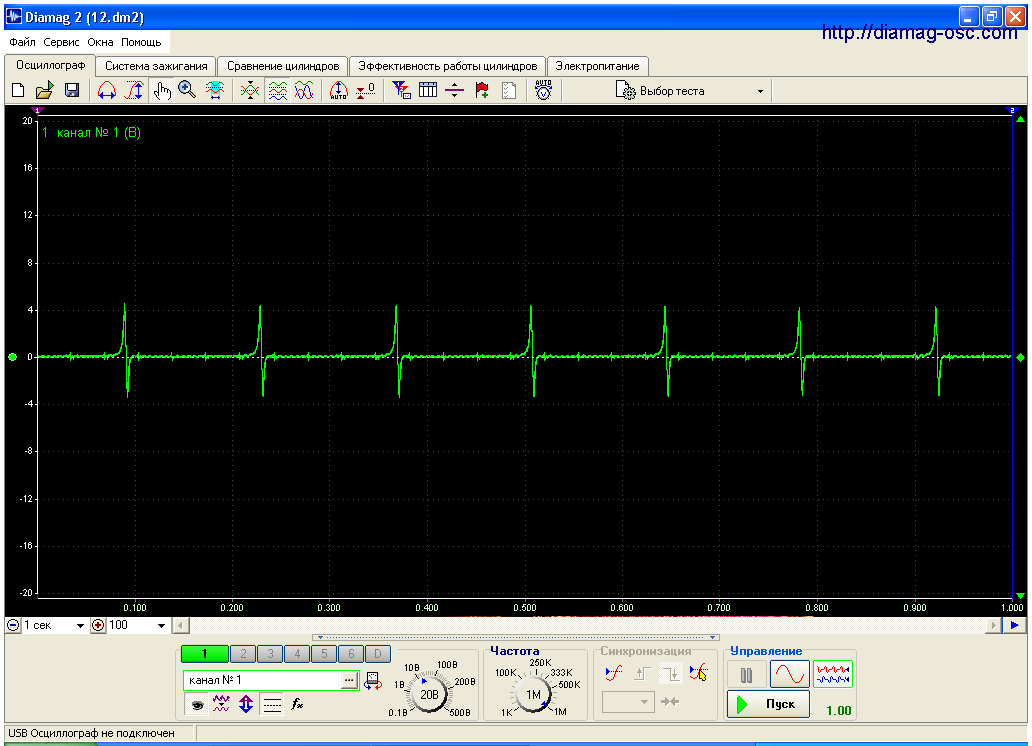Click the ellipsis button beside канал № 1
The height and width of the screenshot is (746, 1032).
[x=349, y=680]
